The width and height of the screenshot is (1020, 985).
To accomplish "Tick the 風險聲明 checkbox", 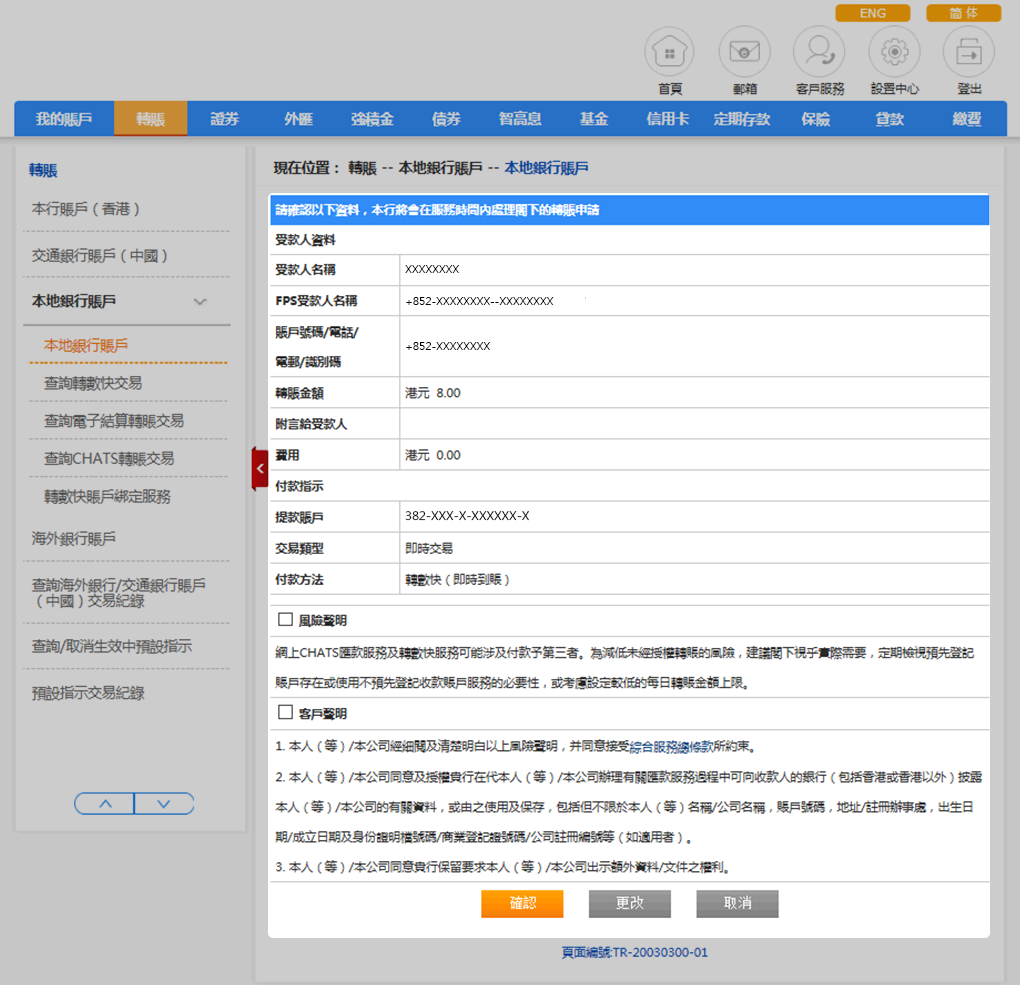I will pyautogui.click(x=285, y=620).
